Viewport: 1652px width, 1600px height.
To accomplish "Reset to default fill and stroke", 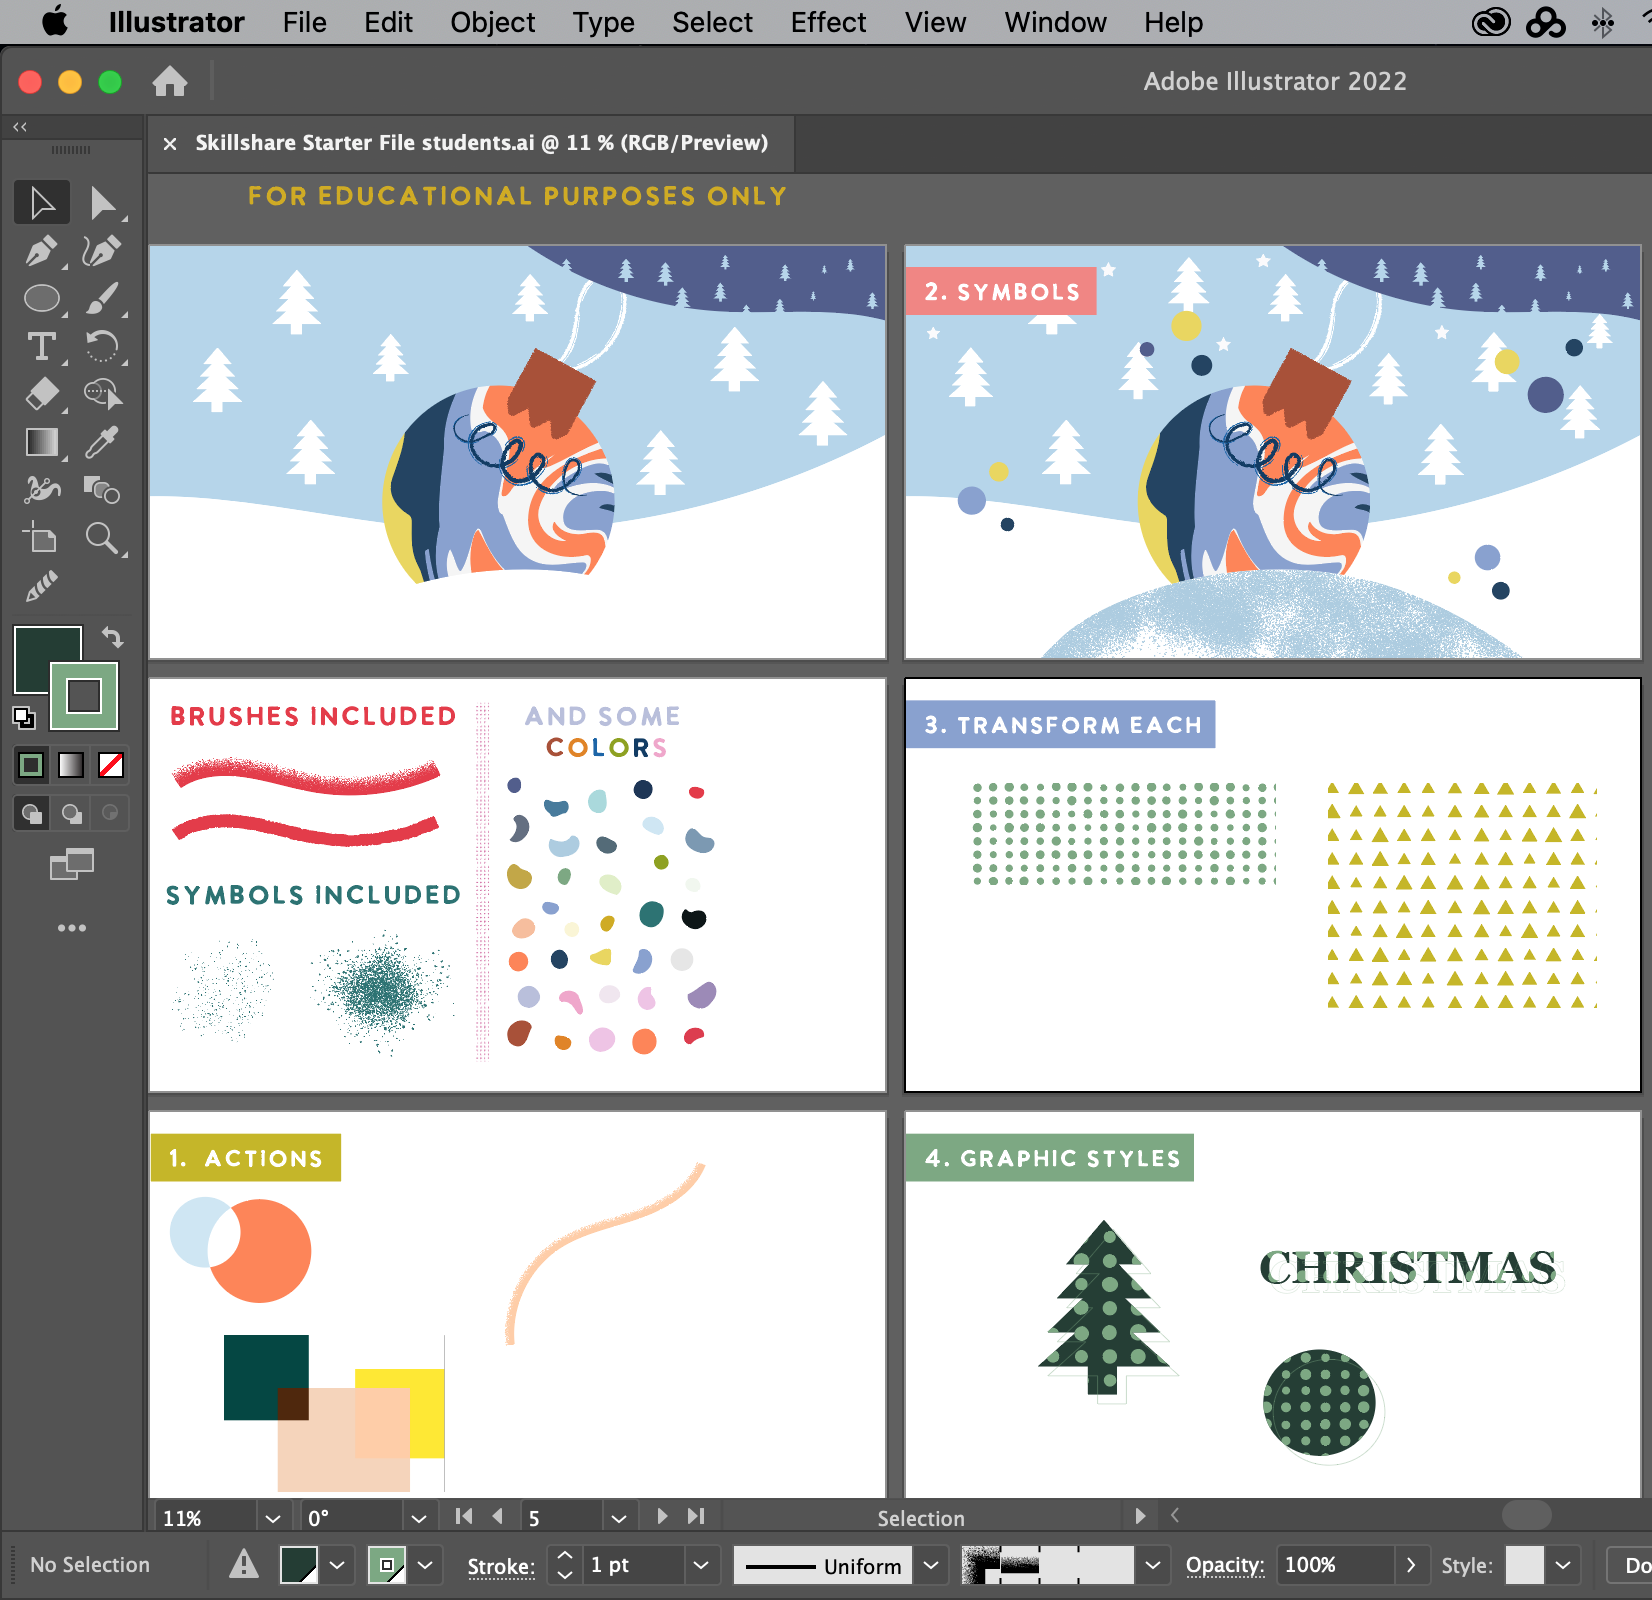I will pos(23,717).
